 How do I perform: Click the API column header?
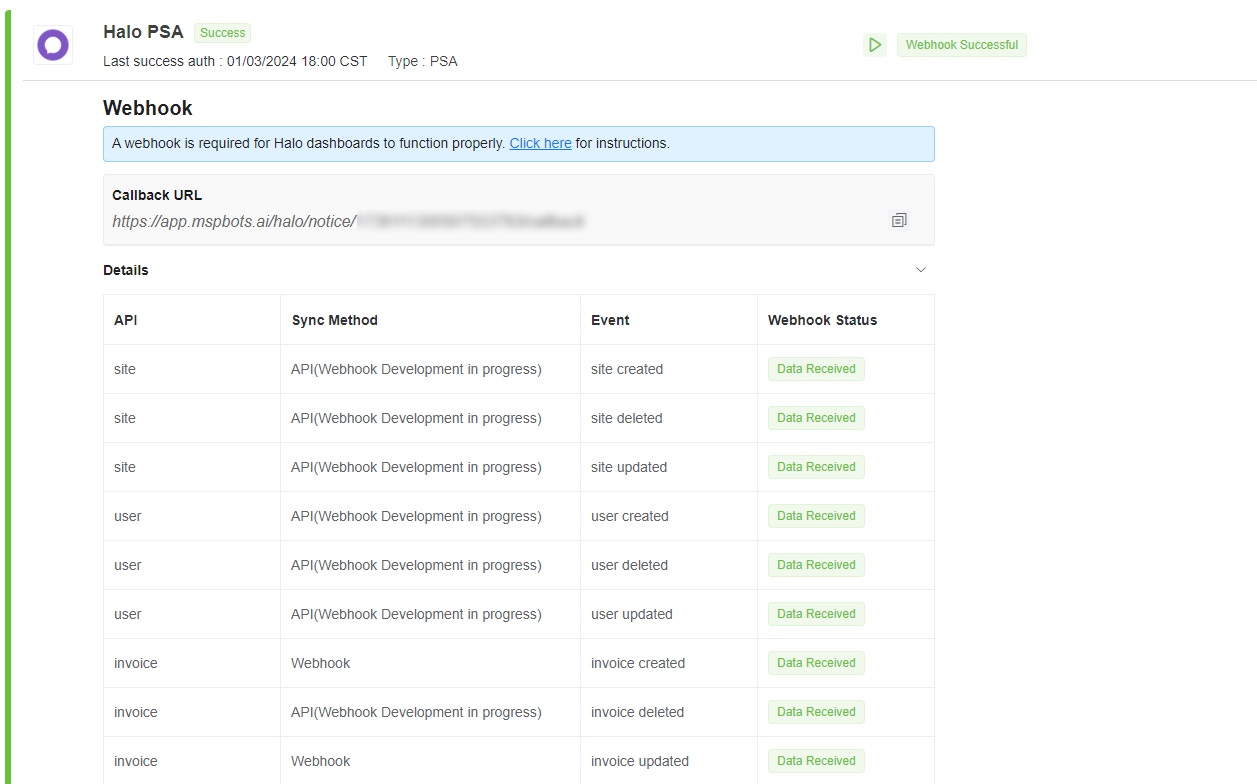coord(126,320)
